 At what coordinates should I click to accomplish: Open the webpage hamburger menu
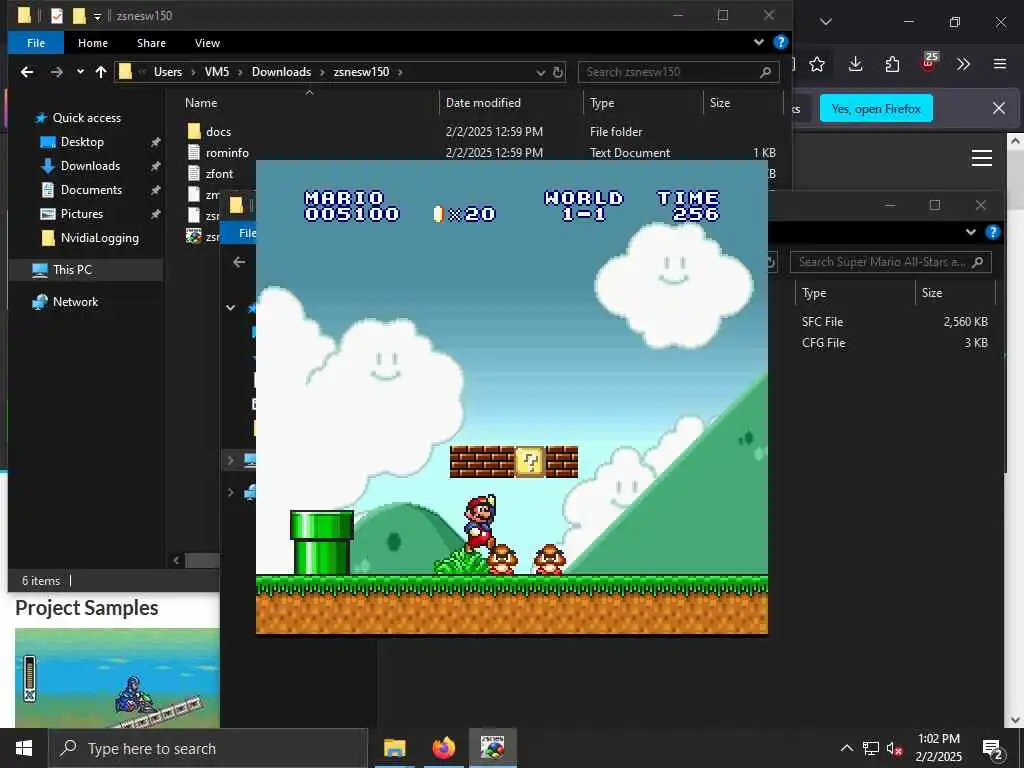click(982, 158)
